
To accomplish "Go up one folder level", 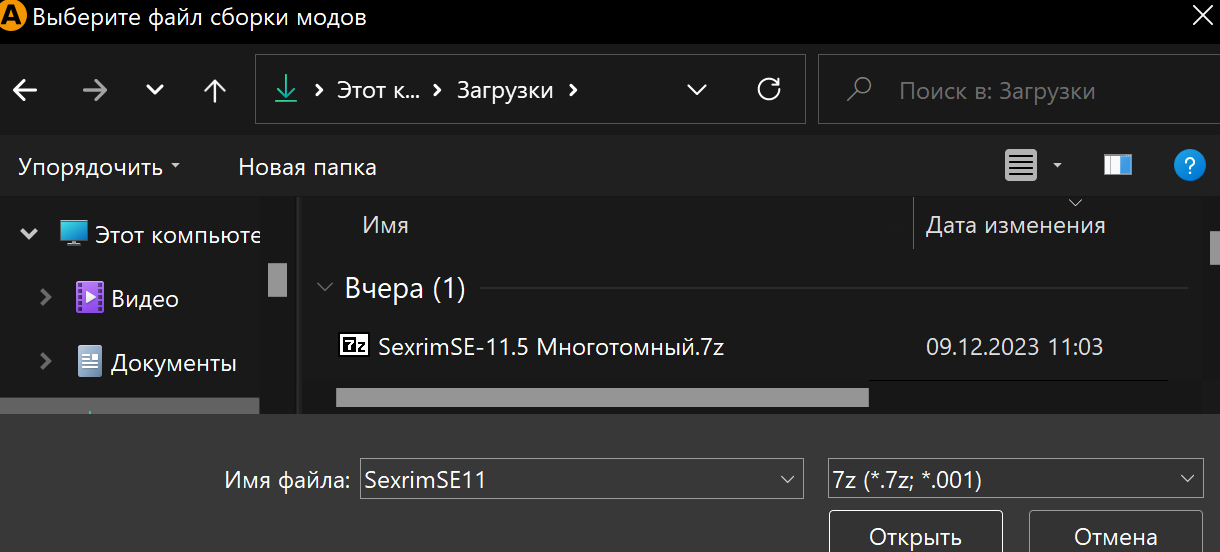I will point(214,90).
